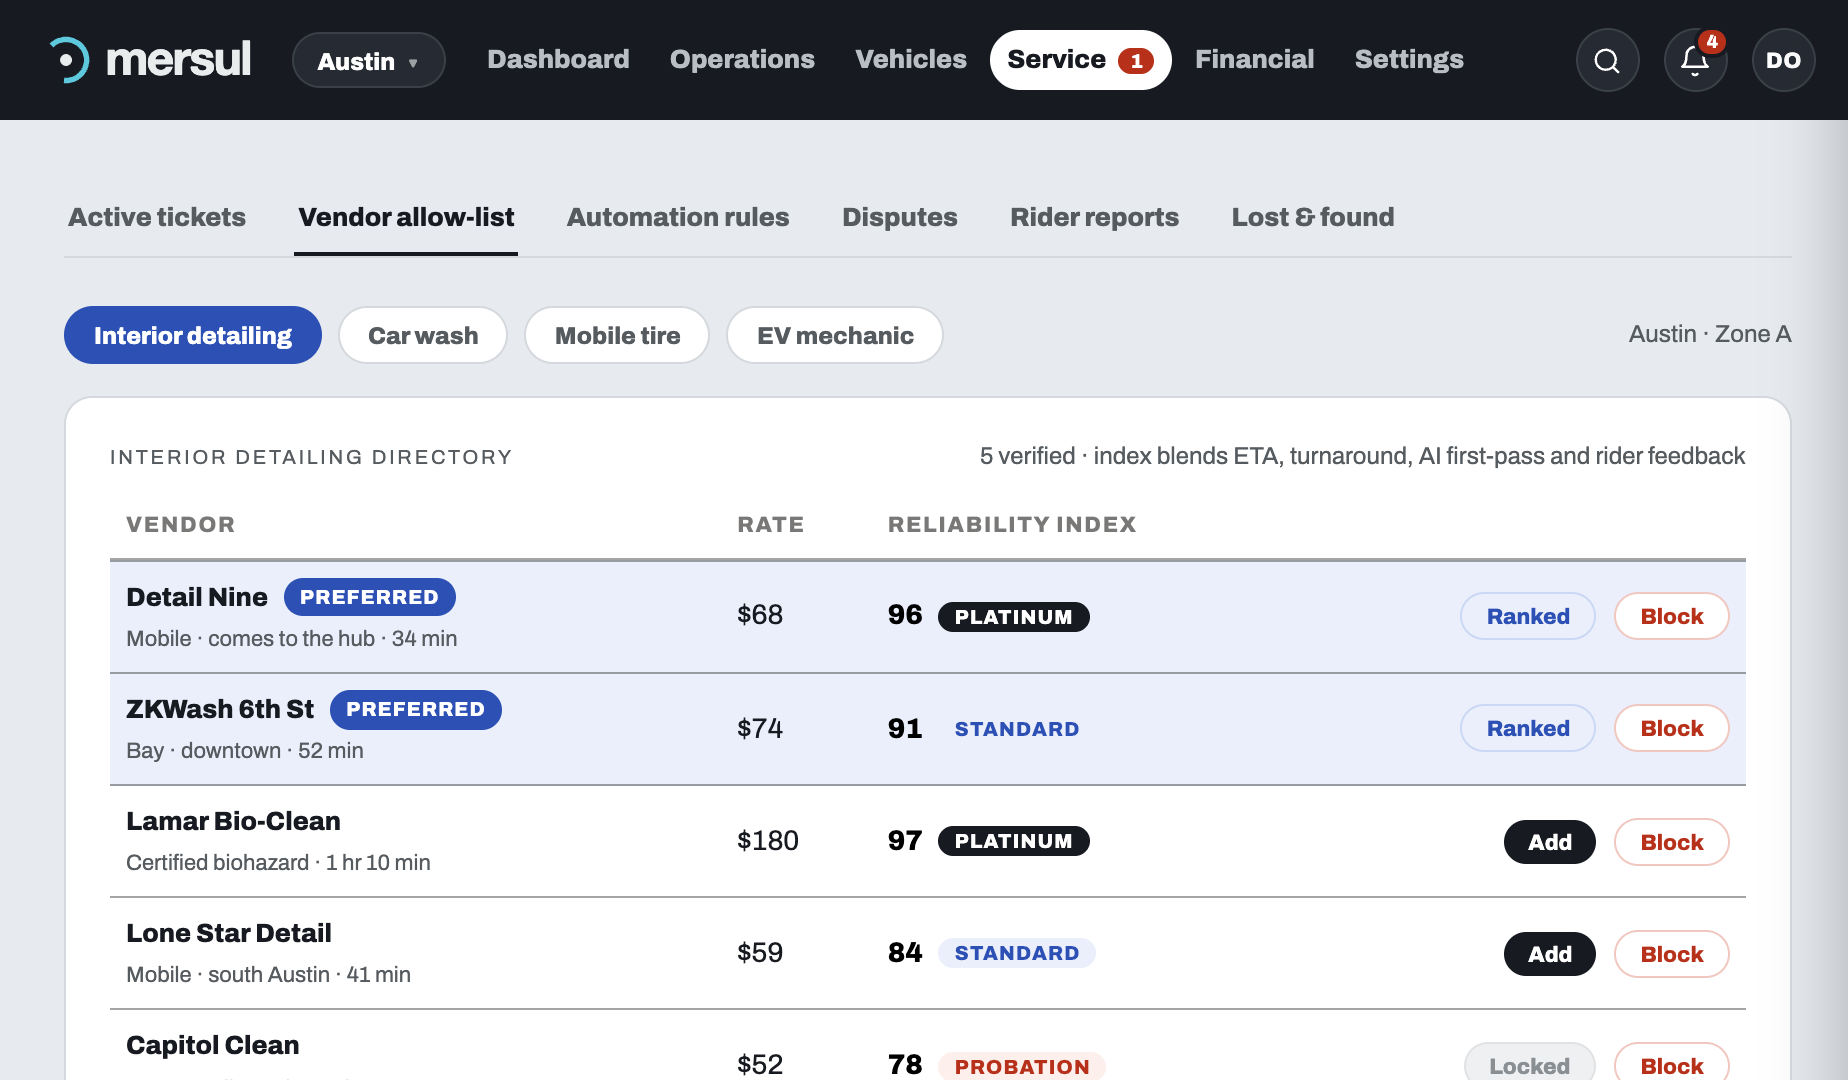Click INTERIOR DETAILING DIRECTORY heading

pyautogui.click(x=311, y=457)
